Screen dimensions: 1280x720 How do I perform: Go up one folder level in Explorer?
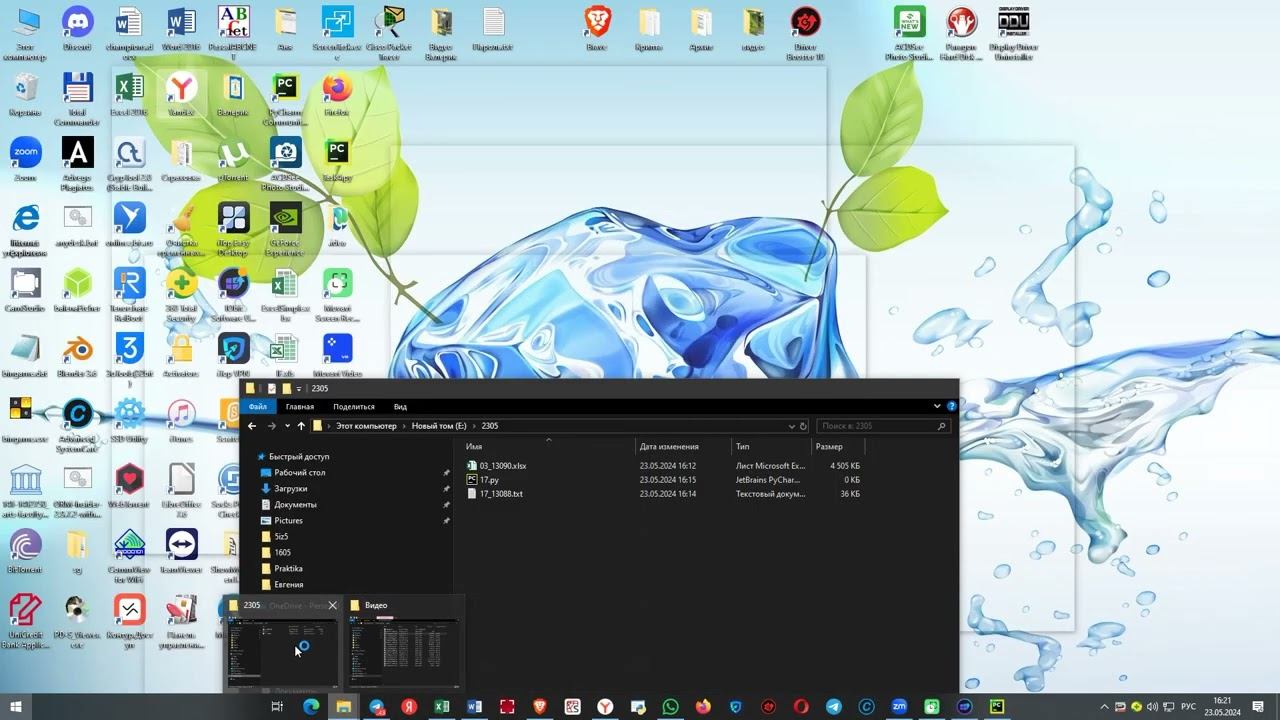[301, 426]
